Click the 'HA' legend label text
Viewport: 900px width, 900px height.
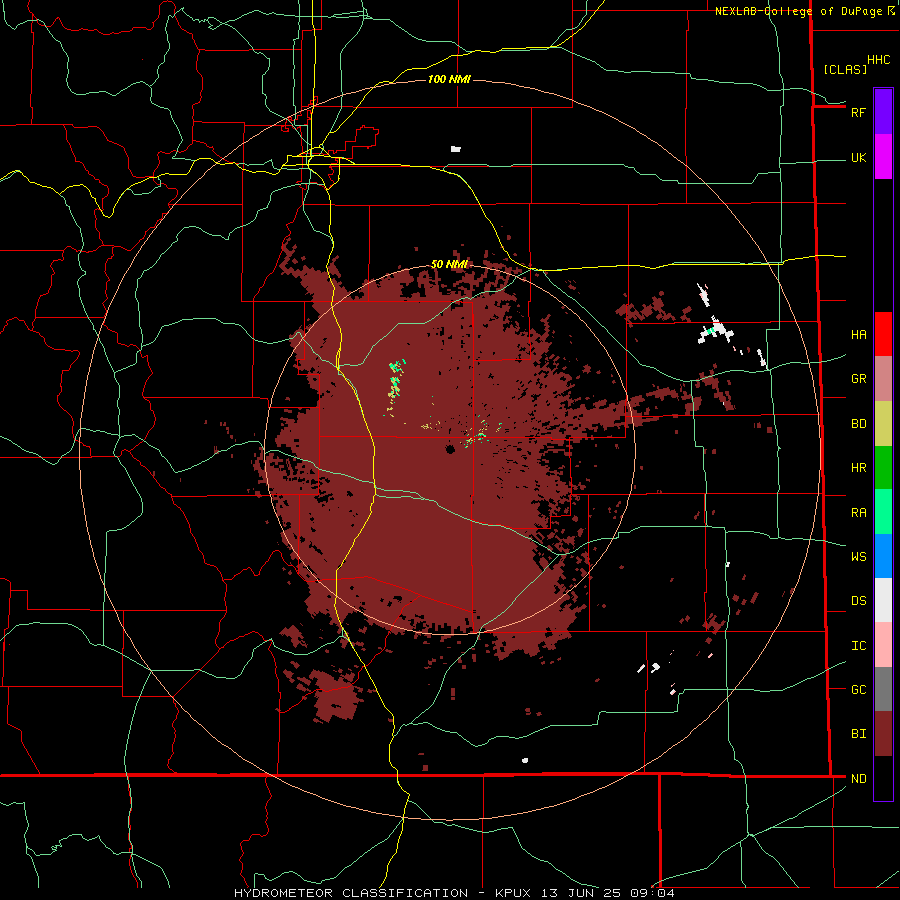[x=858, y=334]
